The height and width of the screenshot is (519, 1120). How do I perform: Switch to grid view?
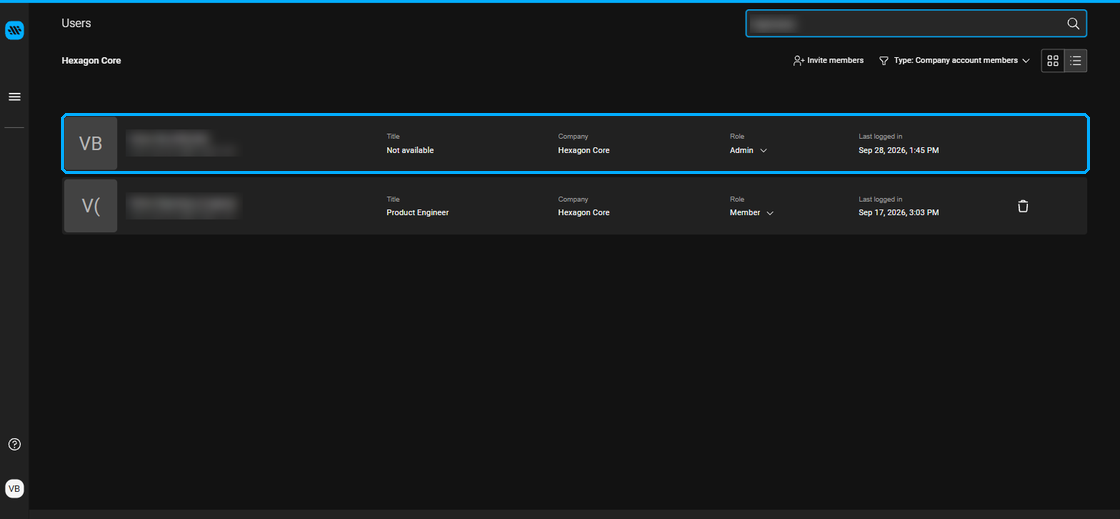coord(1053,61)
